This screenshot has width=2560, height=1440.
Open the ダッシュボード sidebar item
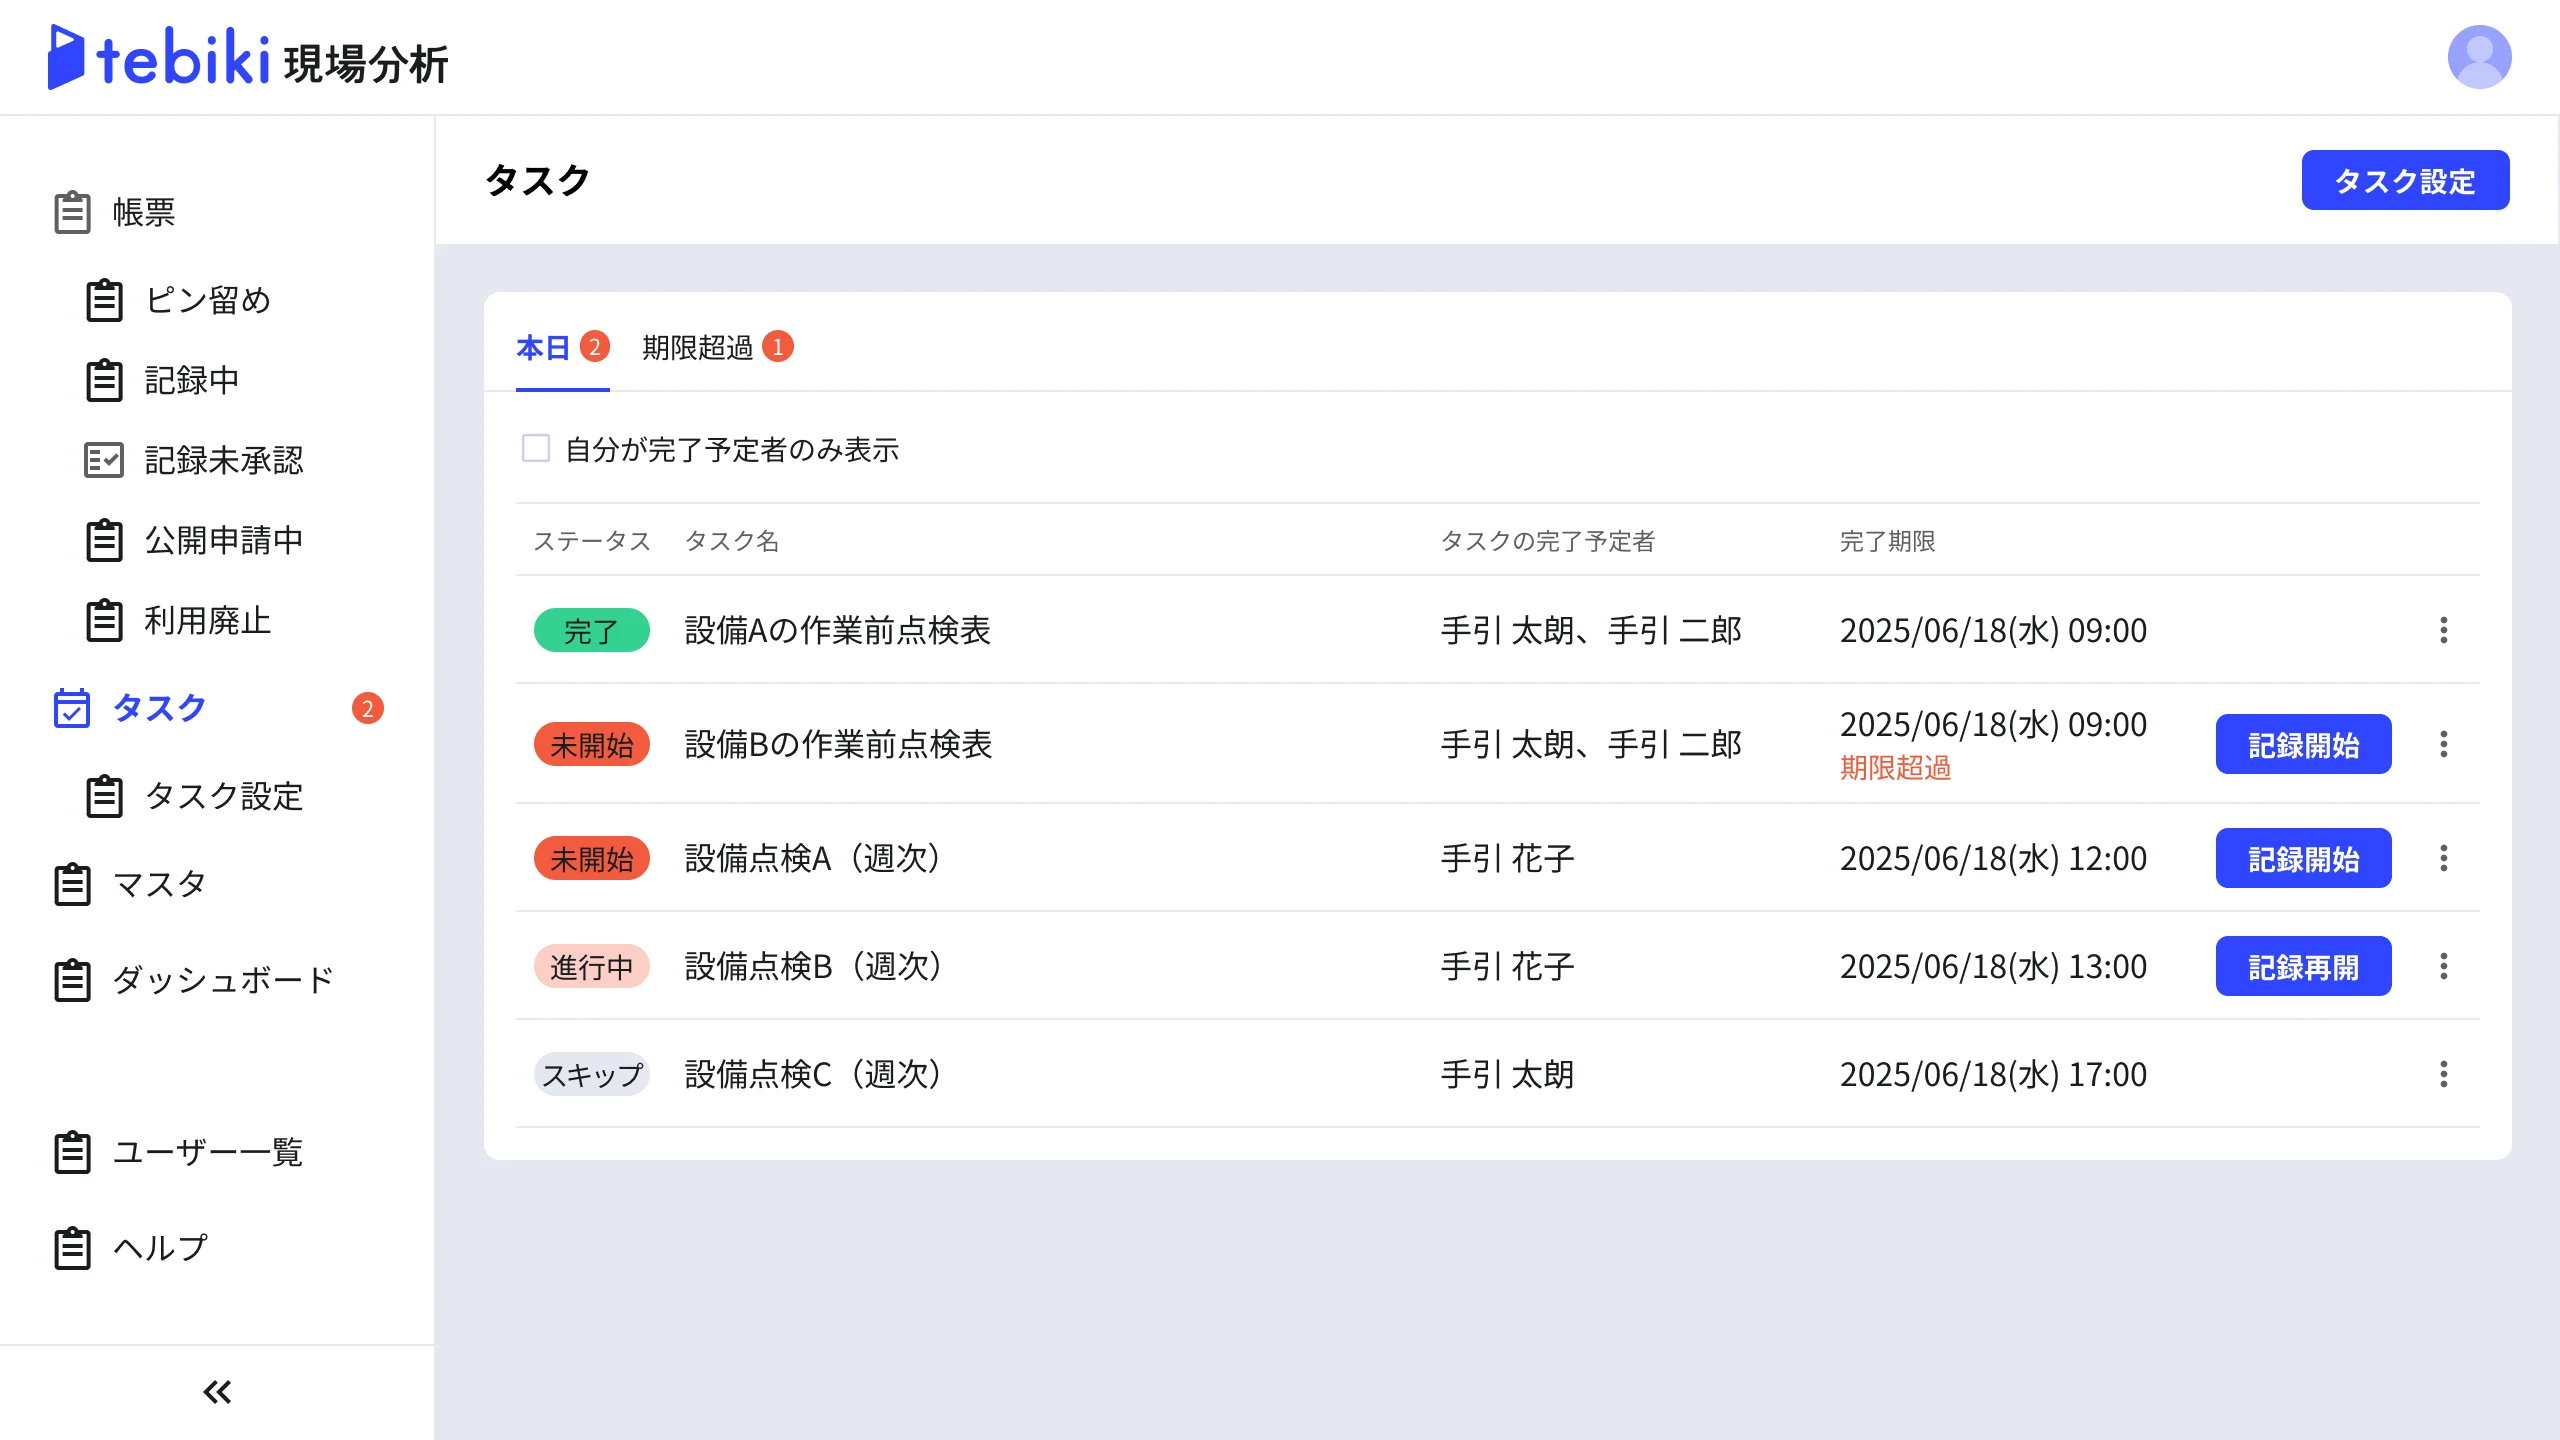[x=222, y=980]
